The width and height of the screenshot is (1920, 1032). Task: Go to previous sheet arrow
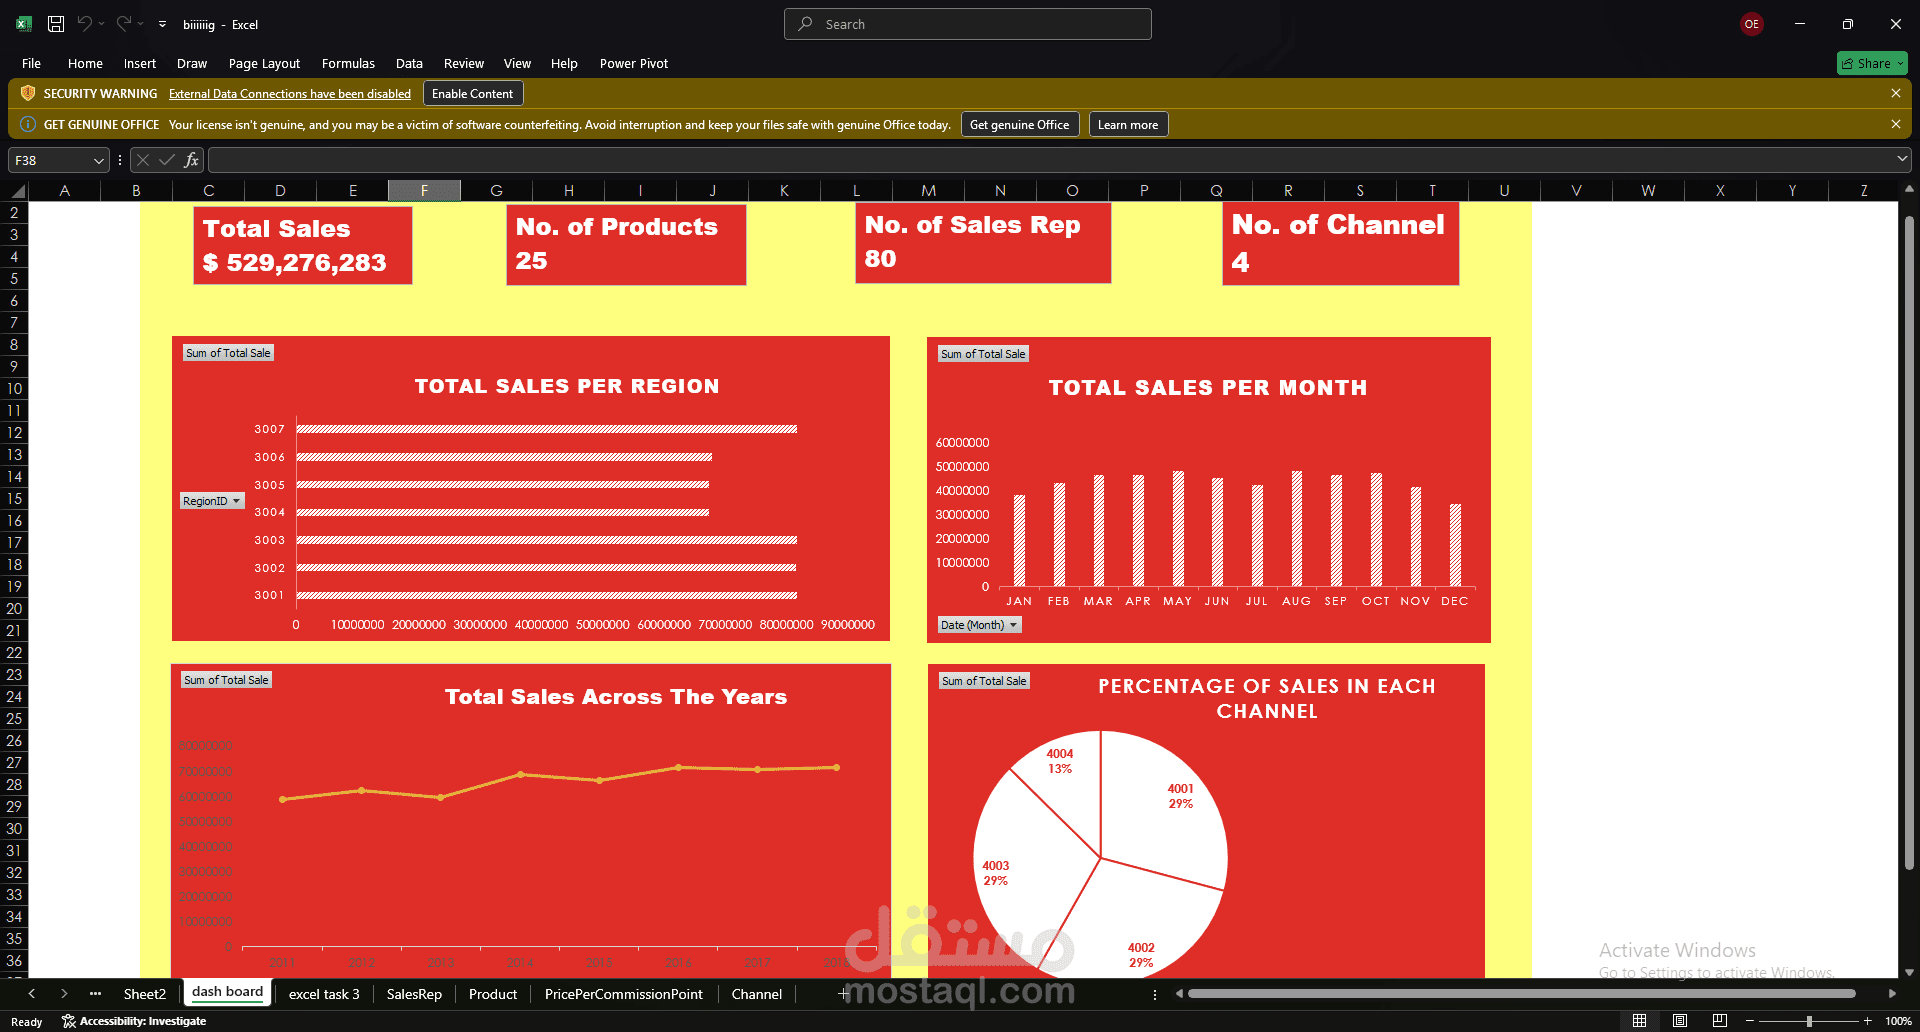pyautogui.click(x=32, y=994)
